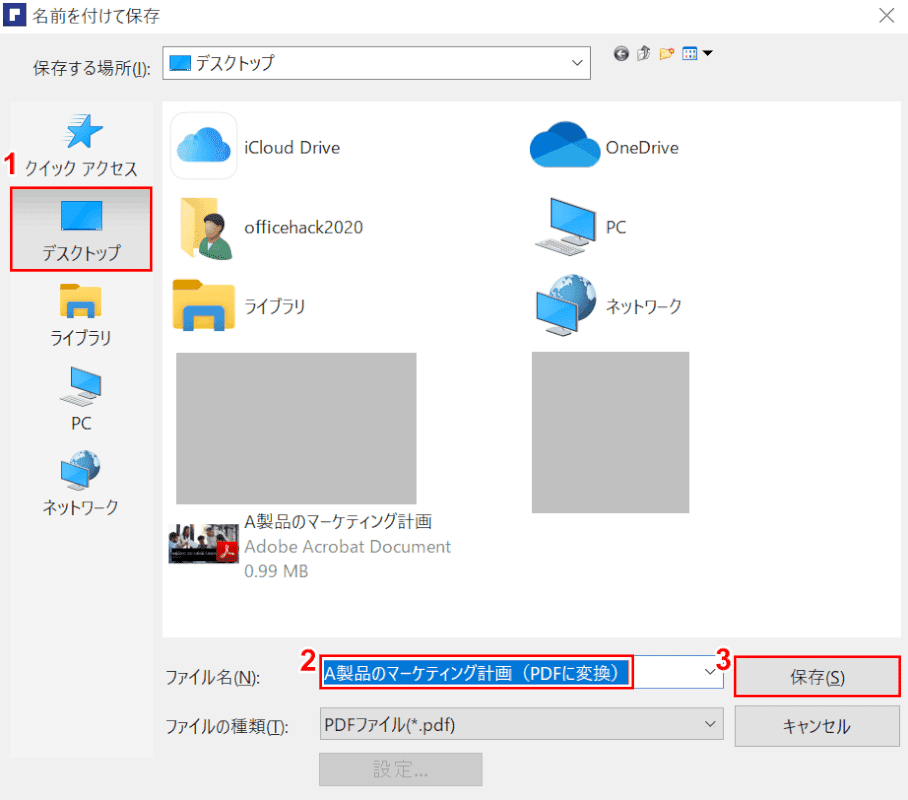Screen dimensions: 908x800
Task: Open the View menu icon
Action: point(689,54)
